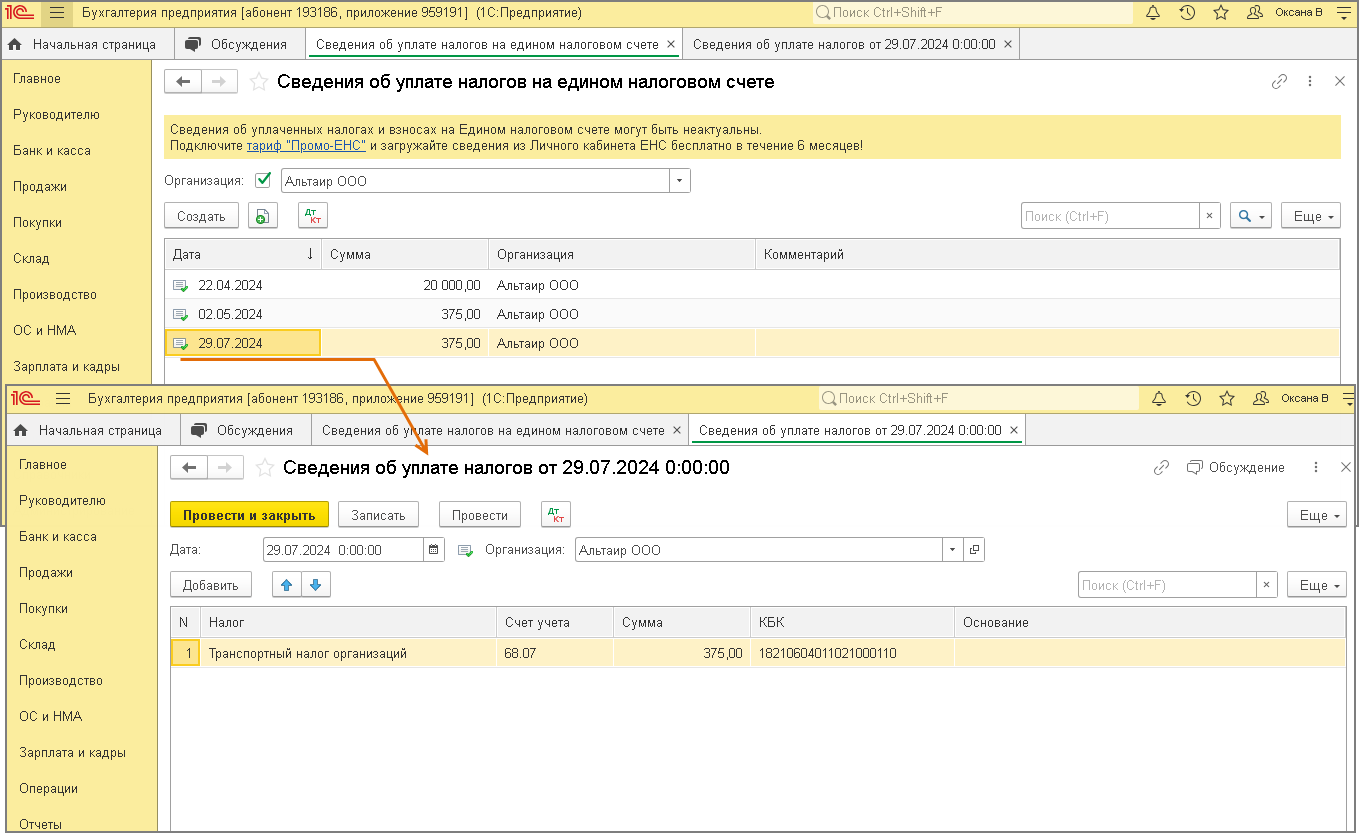Open the main menu in the document window

pyautogui.click(x=63, y=398)
